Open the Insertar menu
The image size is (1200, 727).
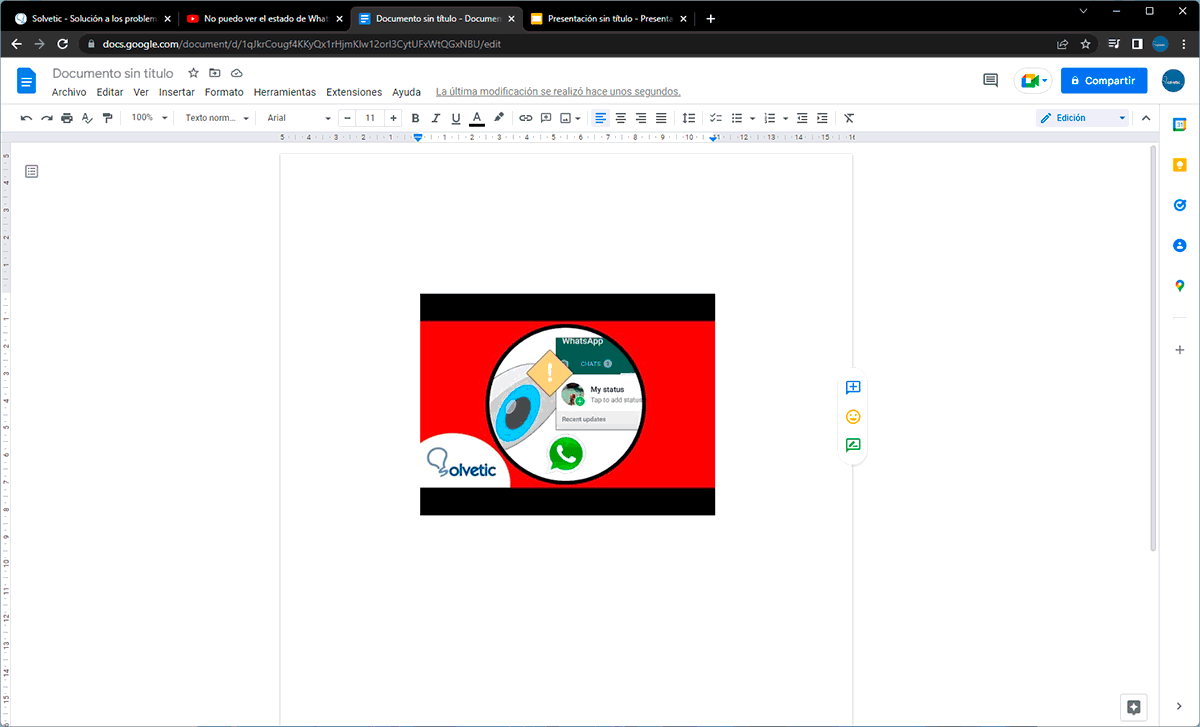click(x=177, y=92)
